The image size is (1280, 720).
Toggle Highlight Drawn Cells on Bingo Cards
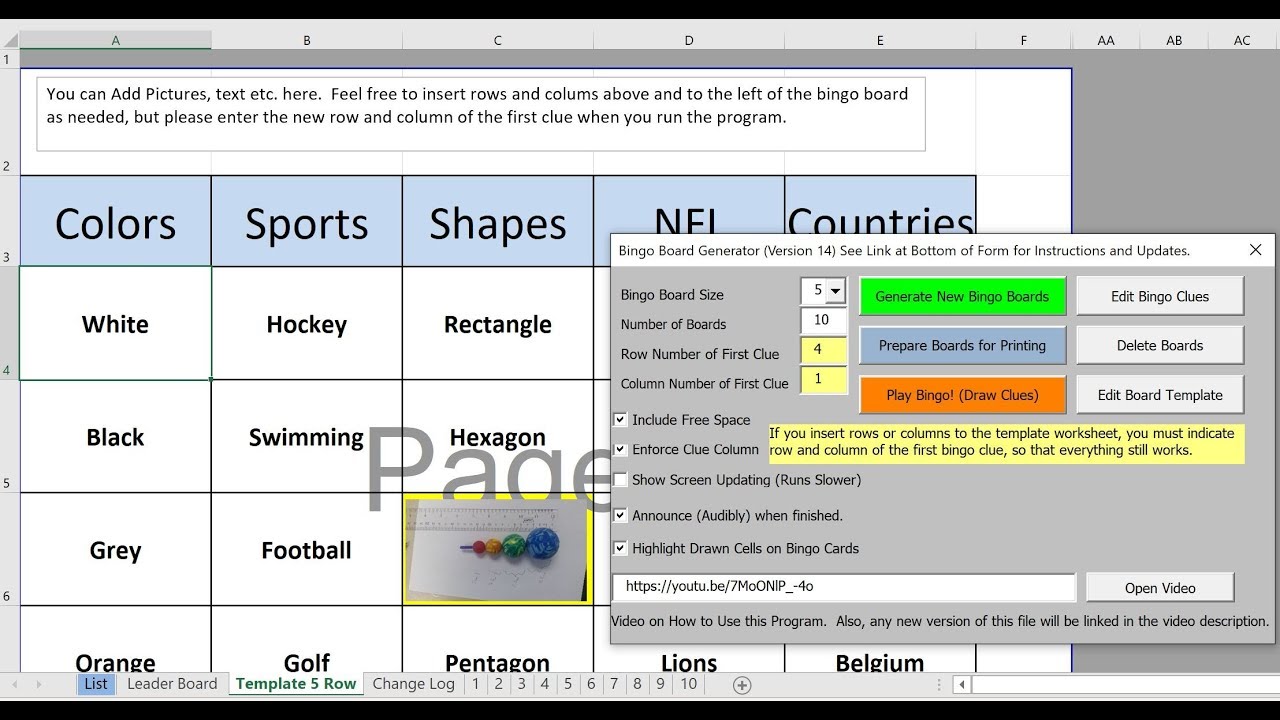tap(621, 548)
